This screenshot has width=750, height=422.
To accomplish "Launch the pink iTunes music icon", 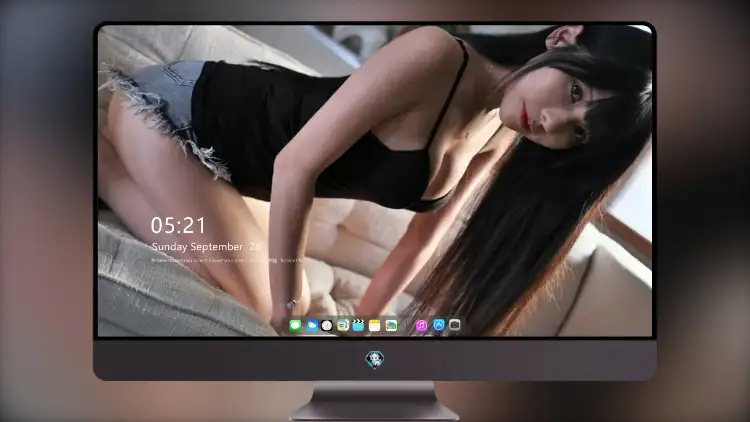I will pyautogui.click(x=421, y=326).
